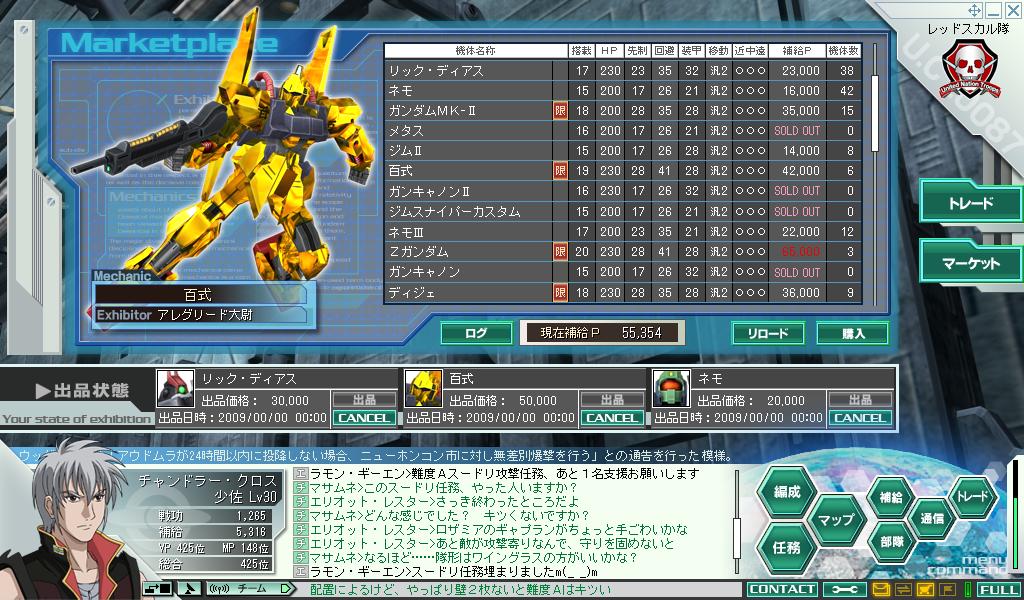
Task: Click the yellow mail envelope icon
Action: 881,590
